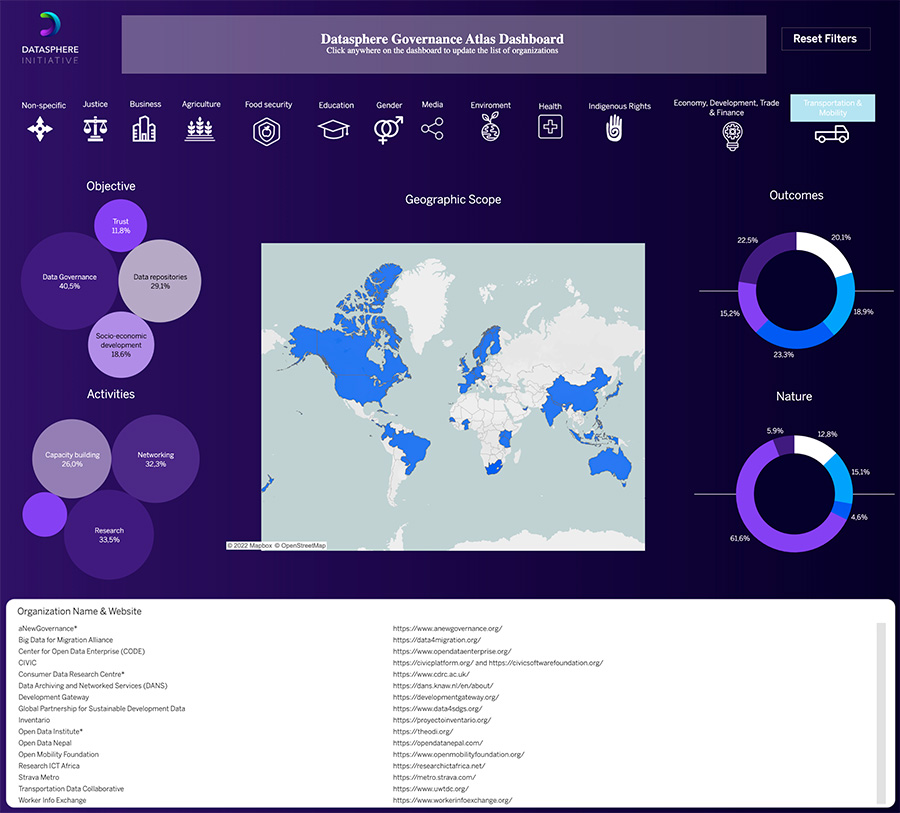Filter by the Business buildings icon
This screenshot has width=900, height=813.
(144, 129)
